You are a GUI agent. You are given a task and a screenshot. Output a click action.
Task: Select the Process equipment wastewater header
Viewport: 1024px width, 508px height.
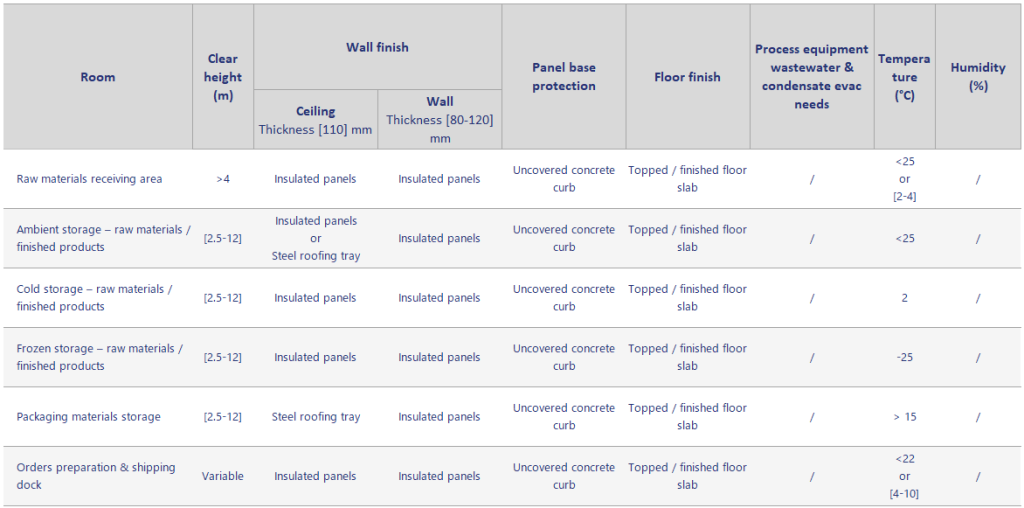coord(811,77)
